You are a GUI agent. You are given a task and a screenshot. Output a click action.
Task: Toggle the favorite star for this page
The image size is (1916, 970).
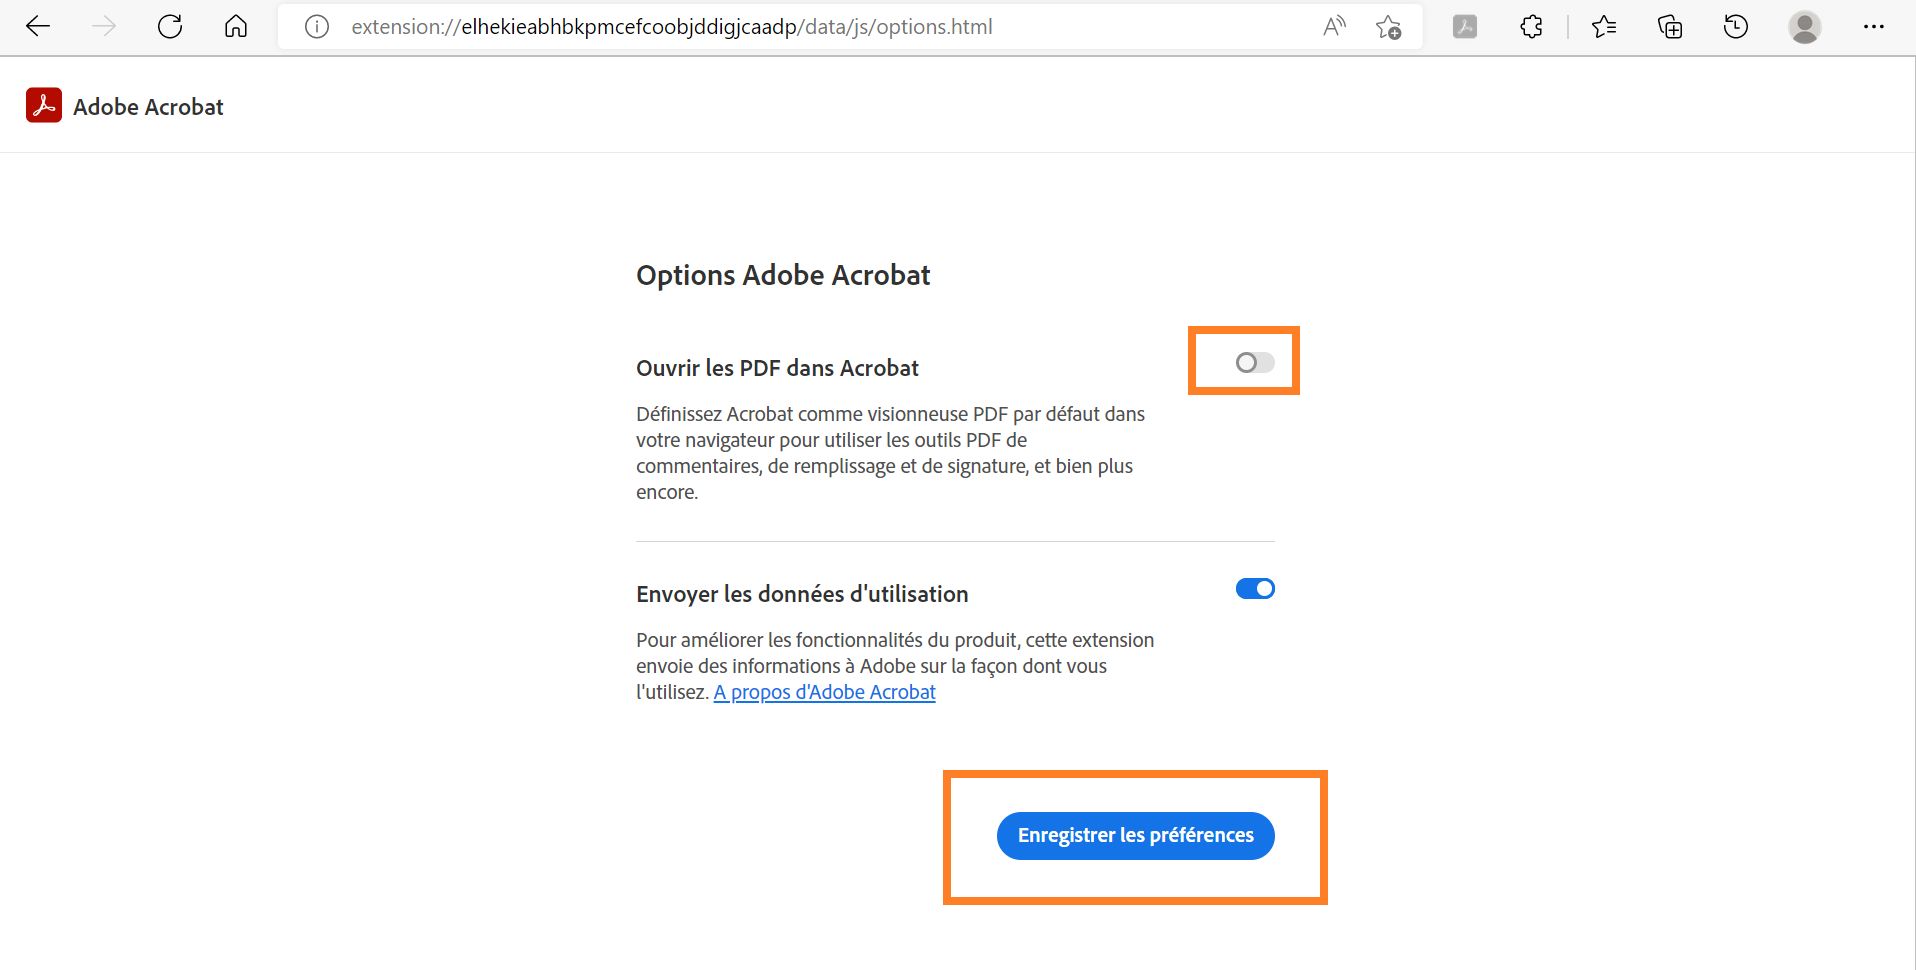1390,27
